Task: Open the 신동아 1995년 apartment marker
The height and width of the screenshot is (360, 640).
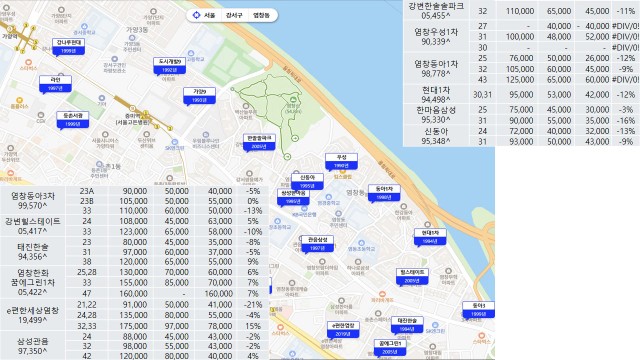Action: tap(307, 182)
